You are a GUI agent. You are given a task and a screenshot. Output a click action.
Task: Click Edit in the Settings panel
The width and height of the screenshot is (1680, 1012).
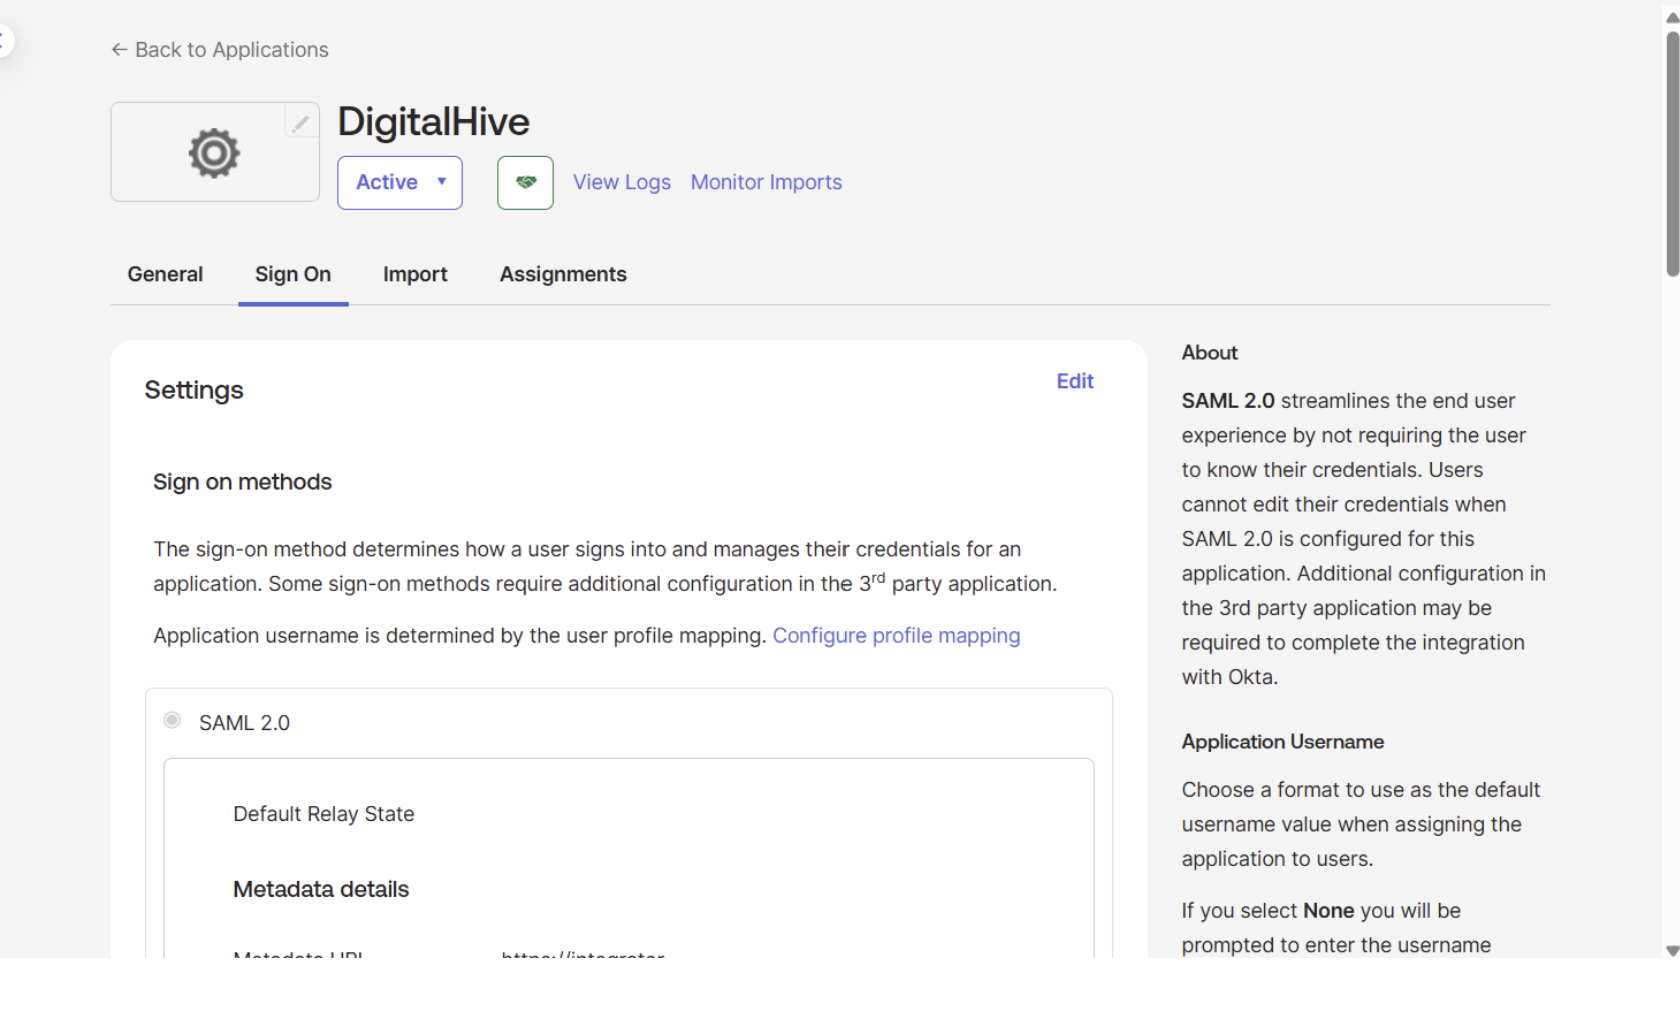pos(1075,381)
